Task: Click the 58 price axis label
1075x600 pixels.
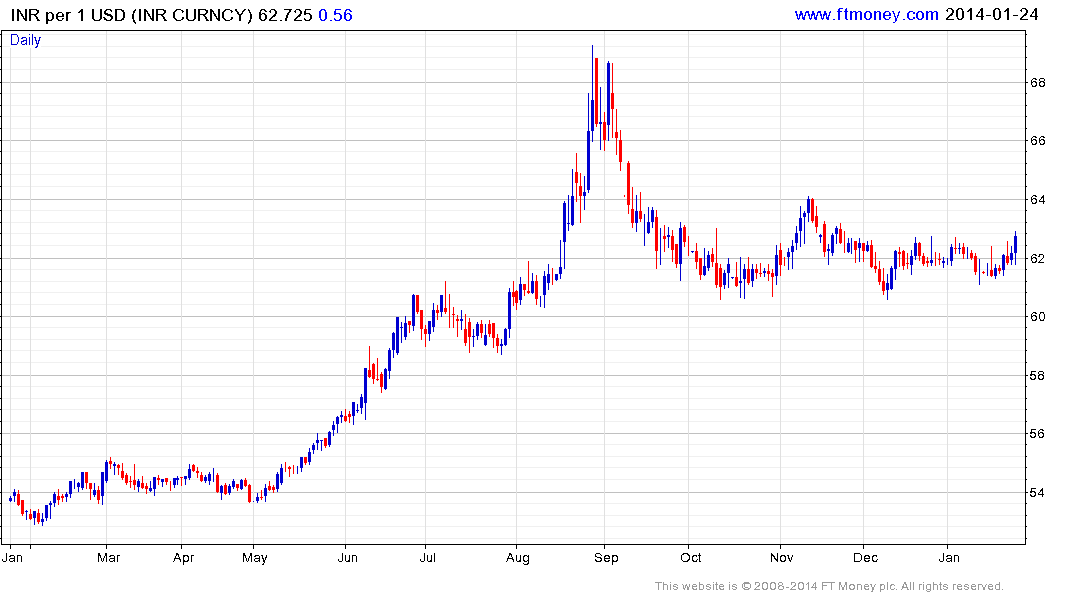Action: pos(1037,376)
